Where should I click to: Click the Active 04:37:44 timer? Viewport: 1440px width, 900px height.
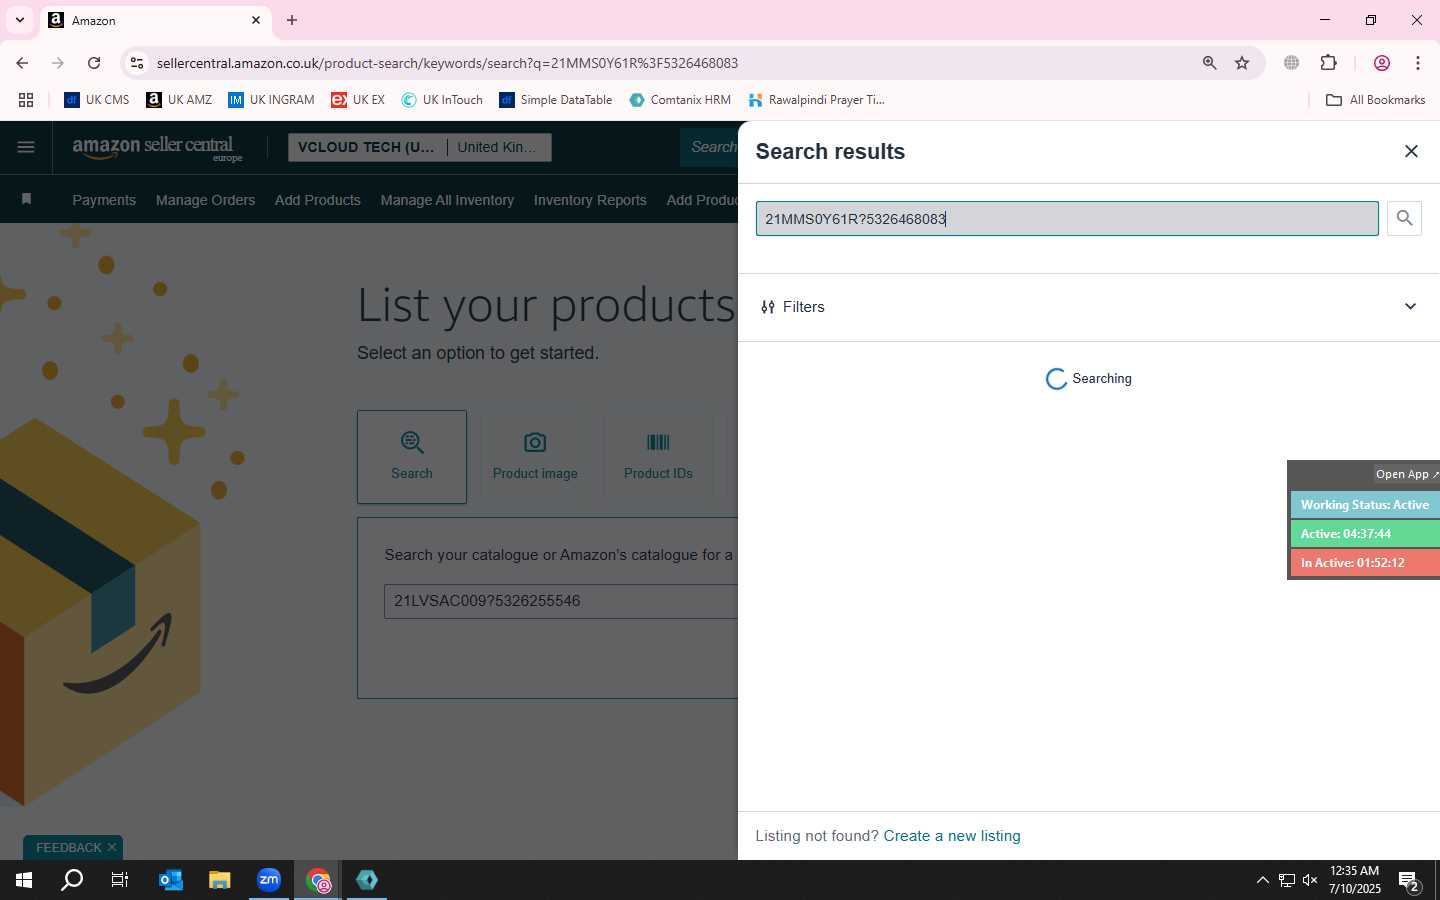pos(1365,534)
